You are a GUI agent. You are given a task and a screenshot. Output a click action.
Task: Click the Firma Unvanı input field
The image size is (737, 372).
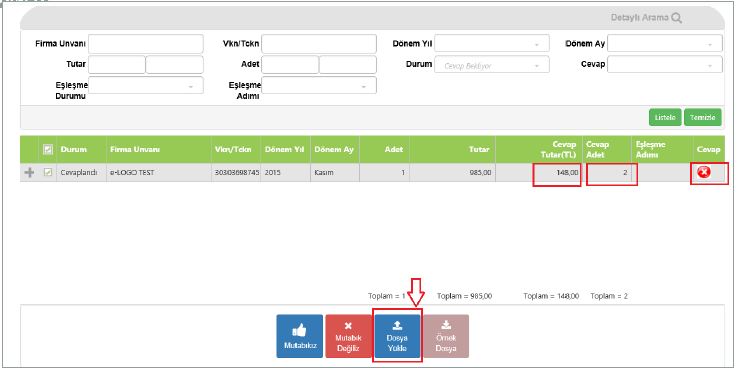click(146, 43)
